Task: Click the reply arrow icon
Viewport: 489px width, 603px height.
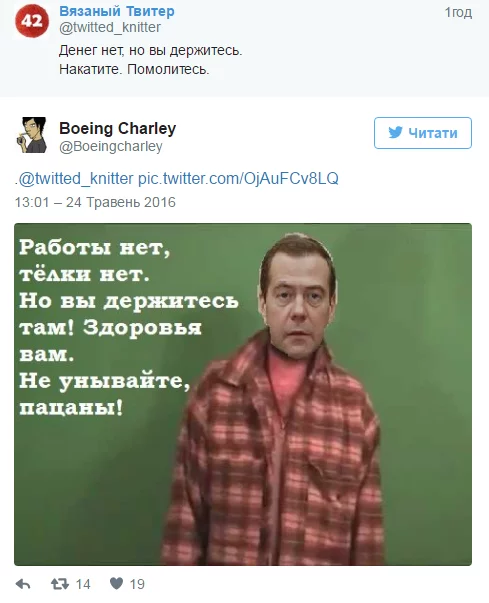Action: [x=23, y=585]
